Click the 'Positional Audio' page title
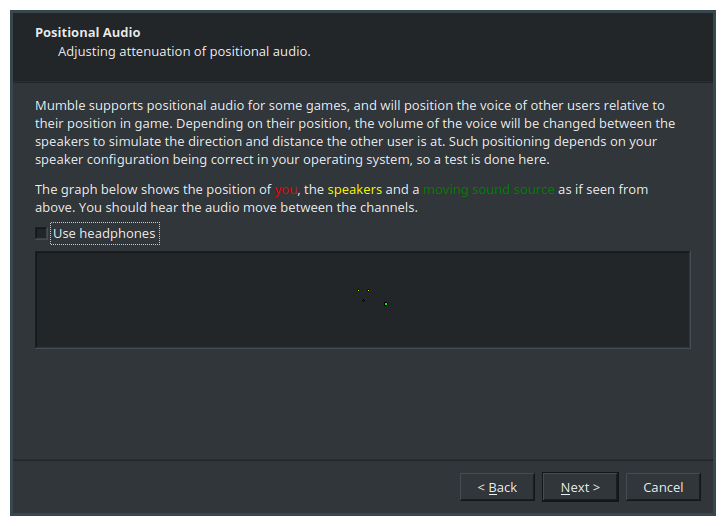The width and height of the screenshot is (726, 526). coord(88,32)
